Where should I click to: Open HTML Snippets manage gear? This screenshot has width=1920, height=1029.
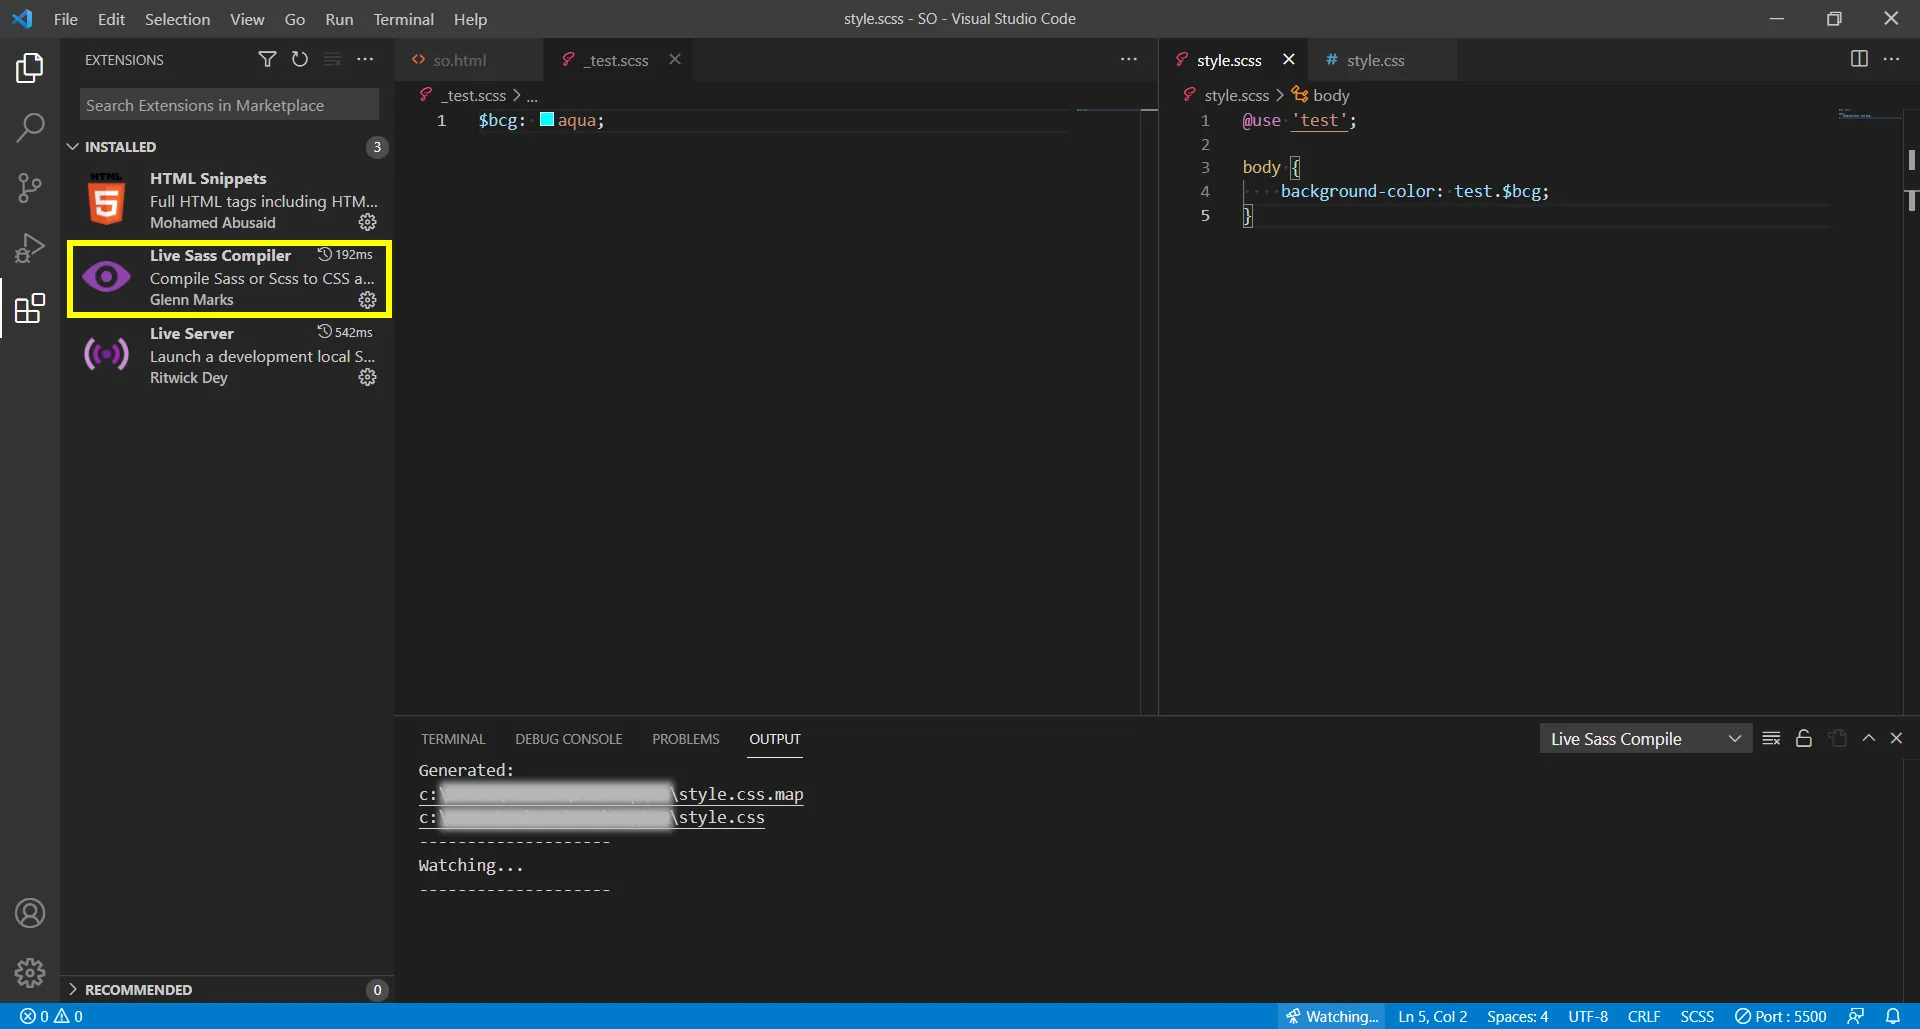tap(368, 222)
